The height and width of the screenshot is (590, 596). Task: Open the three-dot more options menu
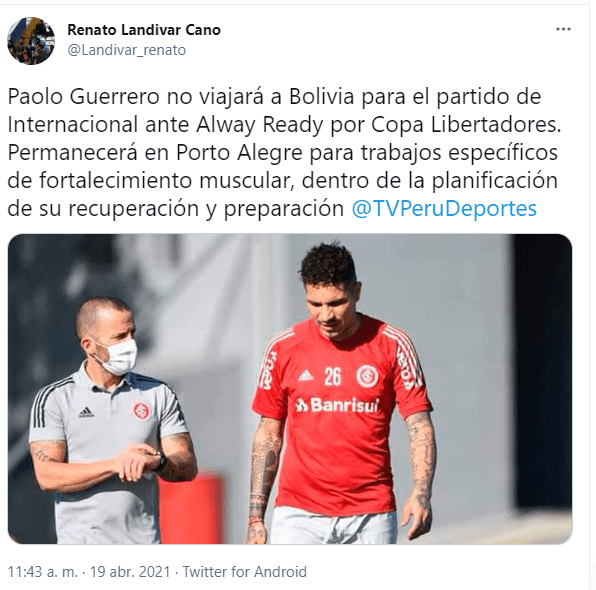[563, 29]
